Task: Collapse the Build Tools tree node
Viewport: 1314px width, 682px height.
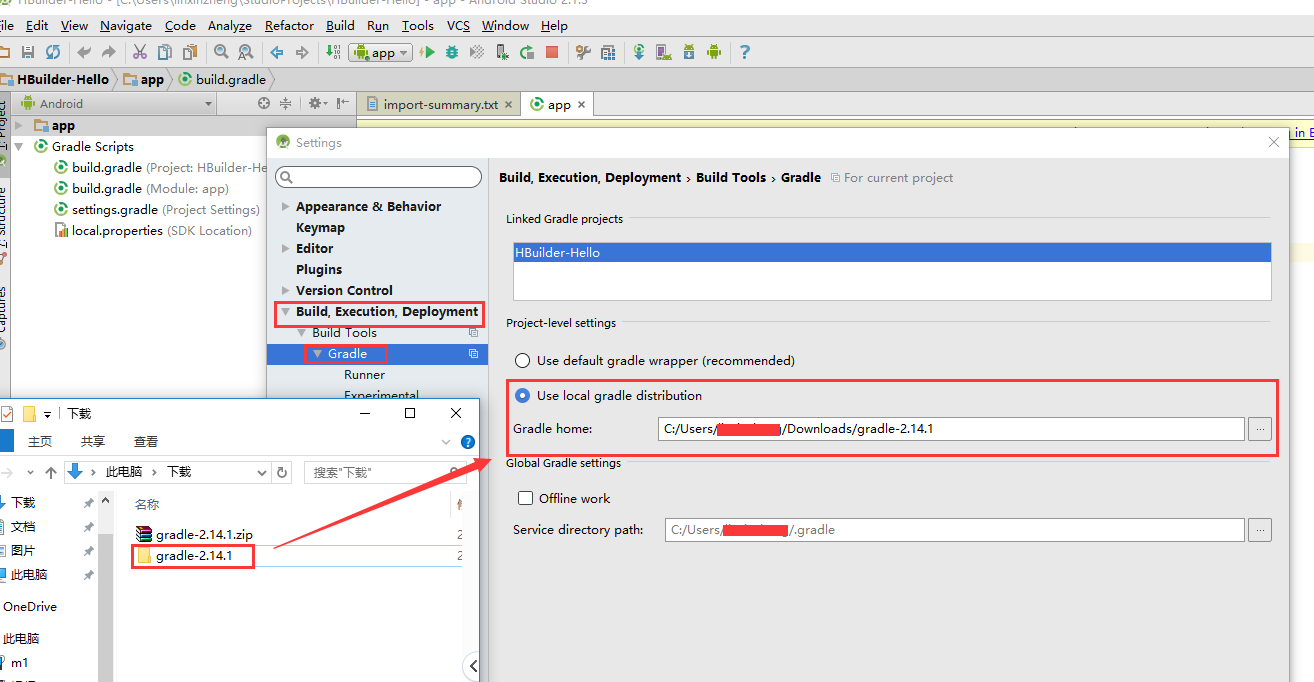Action: tap(301, 333)
